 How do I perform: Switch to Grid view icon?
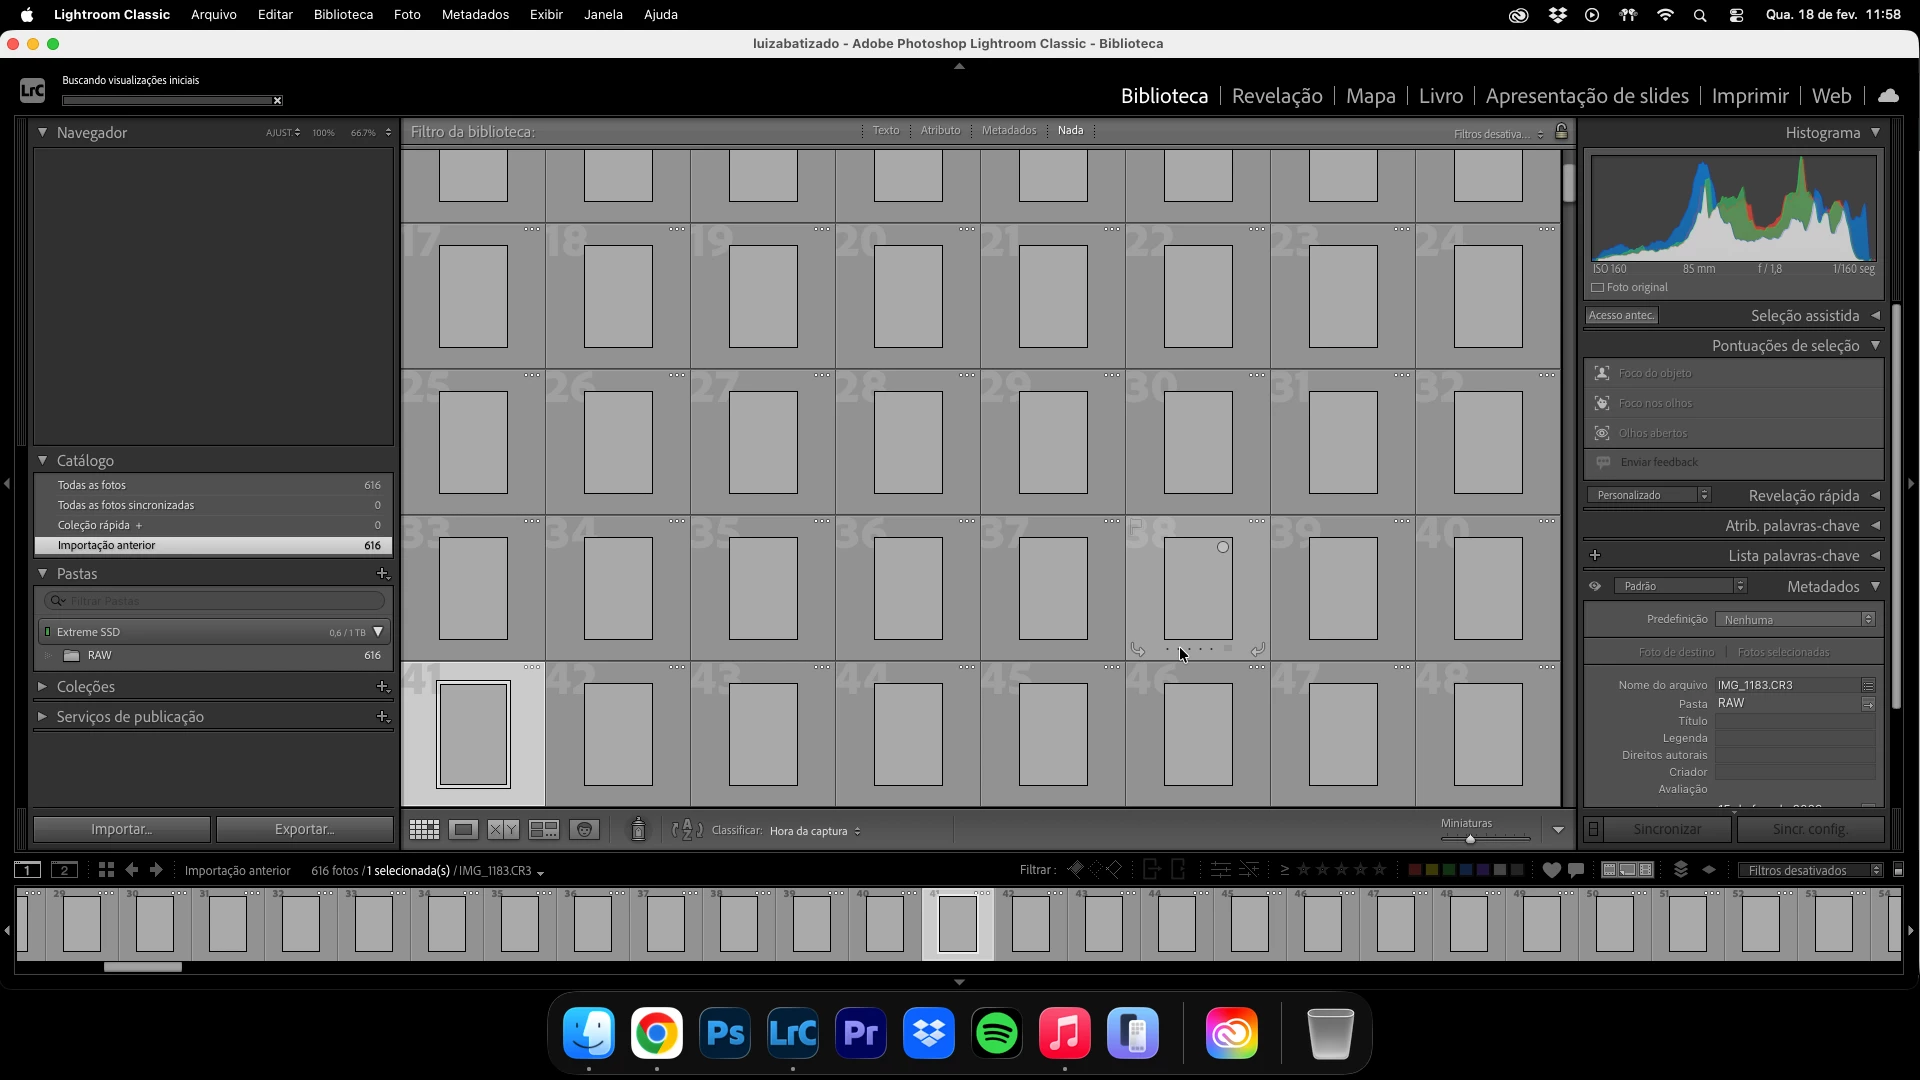[x=424, y=830]
